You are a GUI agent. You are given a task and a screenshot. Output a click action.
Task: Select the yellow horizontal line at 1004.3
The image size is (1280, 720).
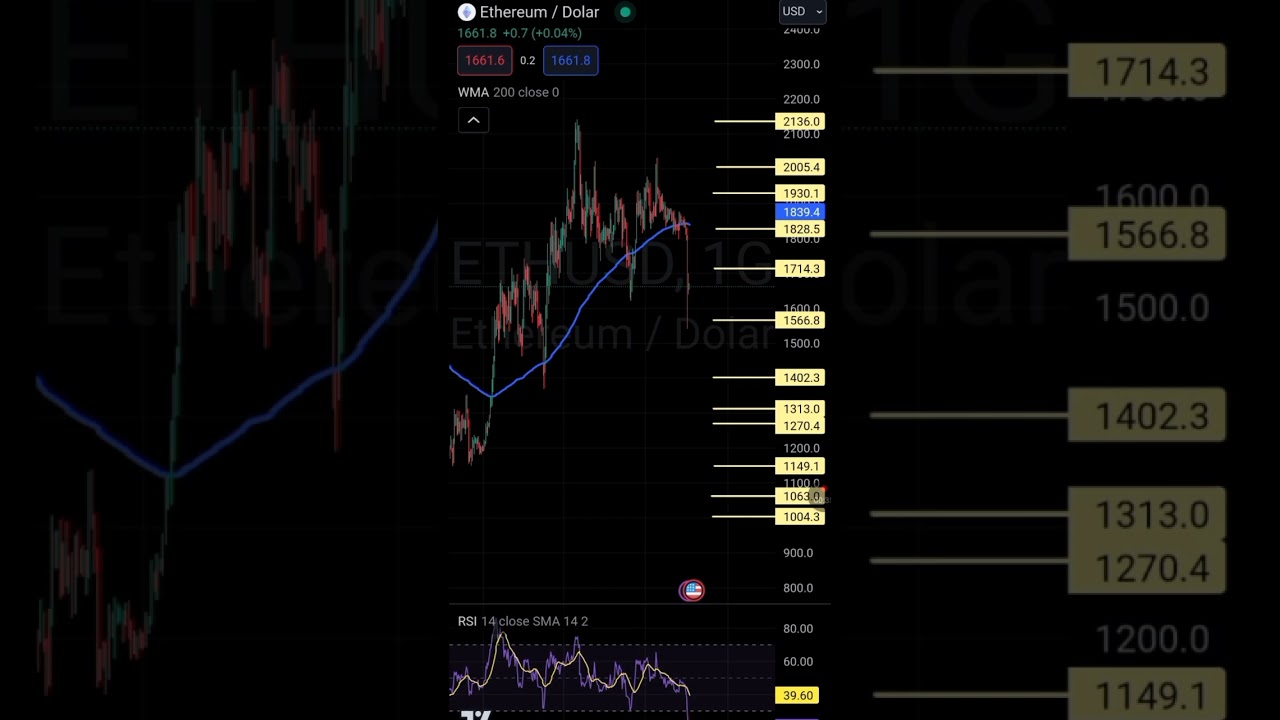743,517
